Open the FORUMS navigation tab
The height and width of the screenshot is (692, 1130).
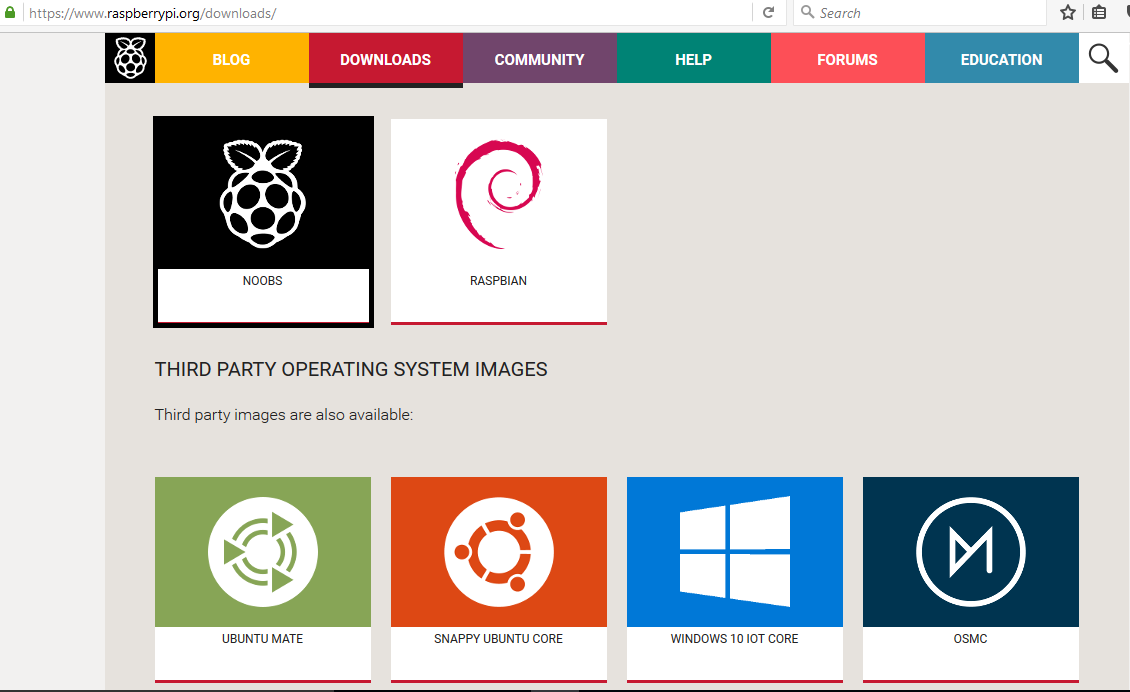click(x=848, y=58)
